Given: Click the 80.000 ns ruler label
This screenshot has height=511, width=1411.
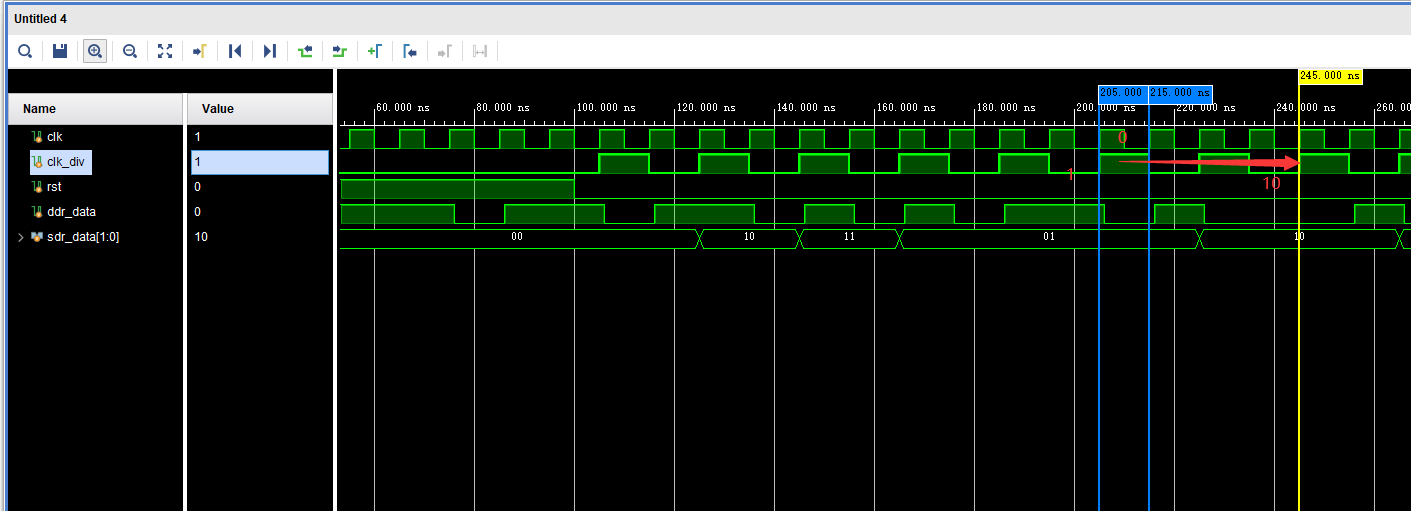Looking at the screenshot, I should pyautogui.click(x=503, y=107).
